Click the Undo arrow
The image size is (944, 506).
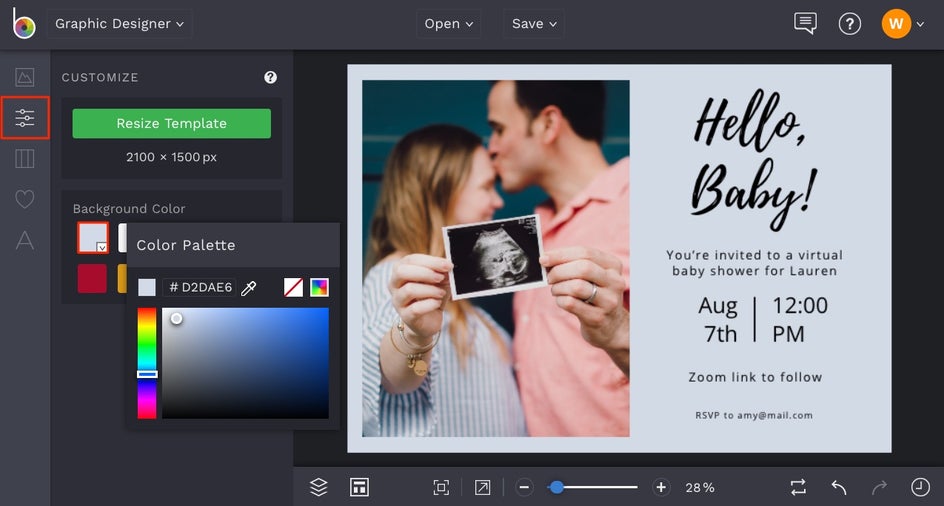point(839,487)
